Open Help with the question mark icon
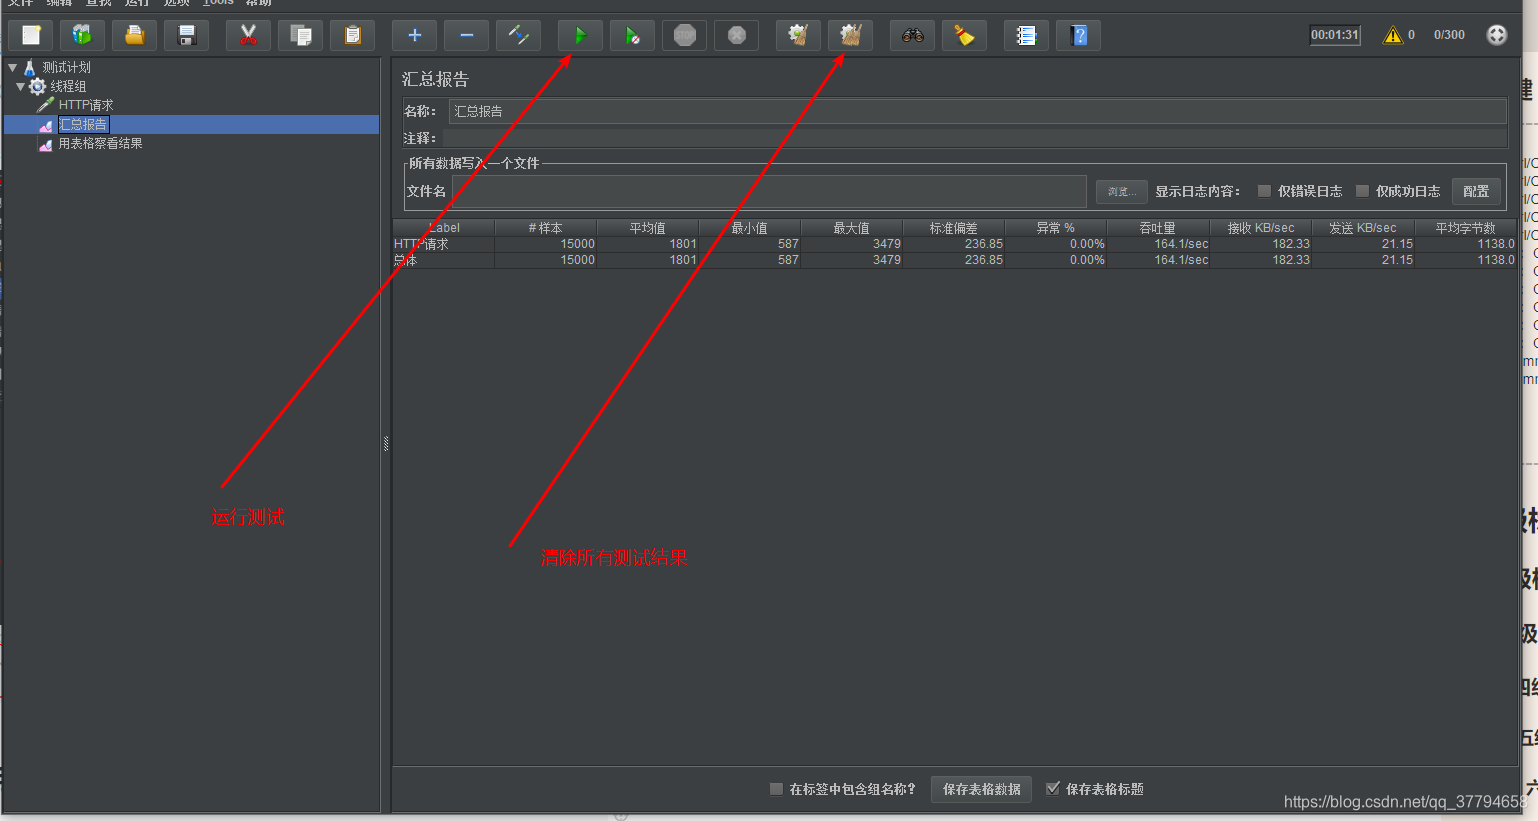This screenshot has width=1538, height=821. coord(1079,36)
